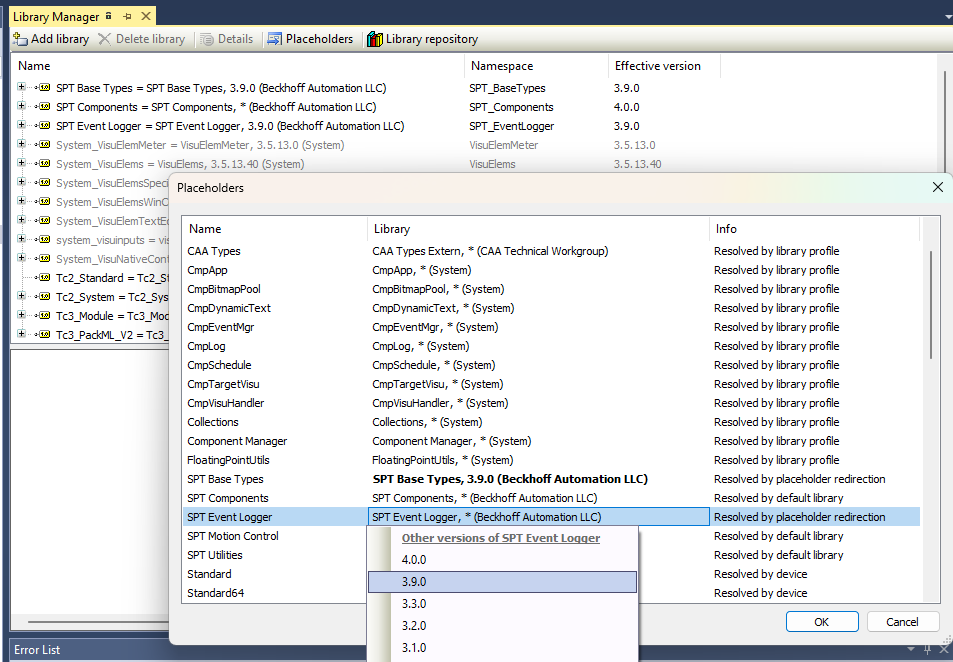Select the CmpDynamicText placeholder name
This screenshot has width=953, height=662.
tap(229, 308)
